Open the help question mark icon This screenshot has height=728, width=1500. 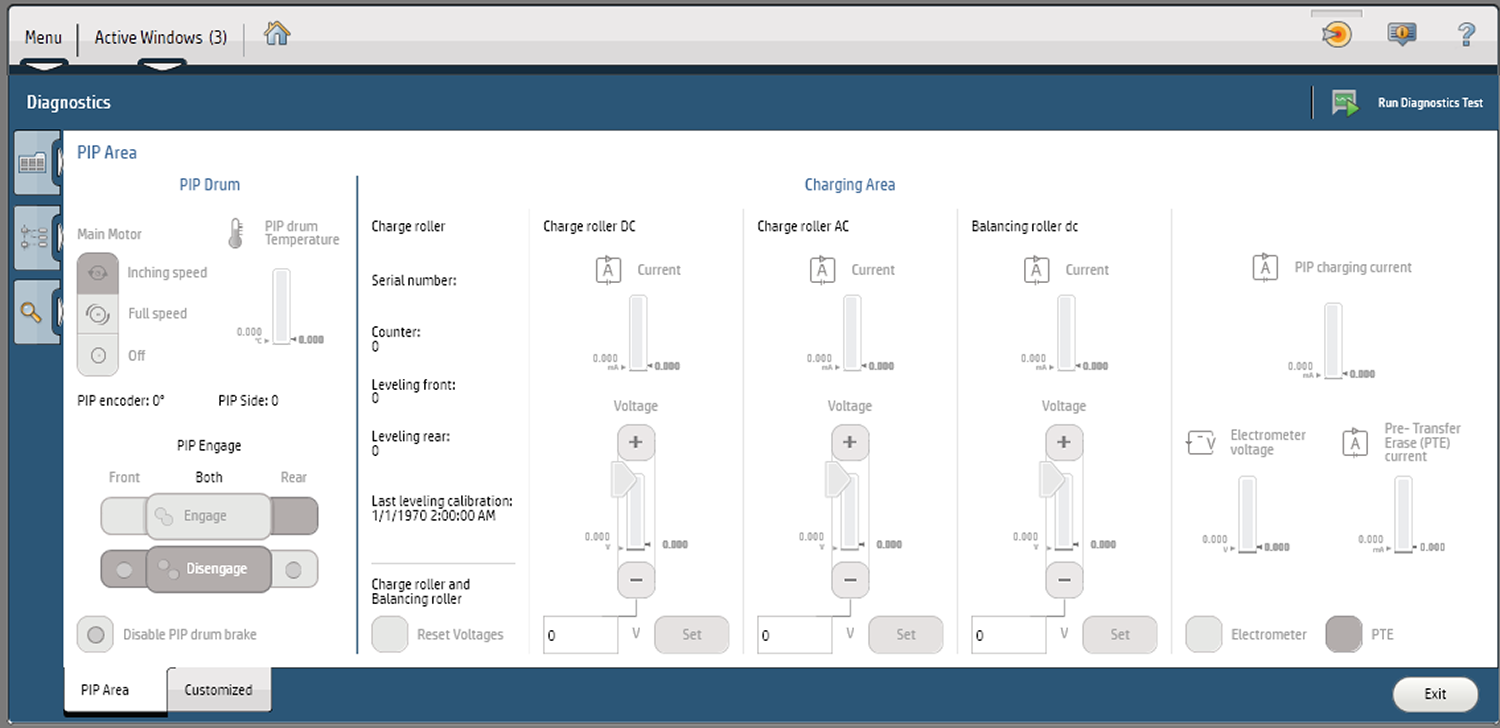point(1466,35)
